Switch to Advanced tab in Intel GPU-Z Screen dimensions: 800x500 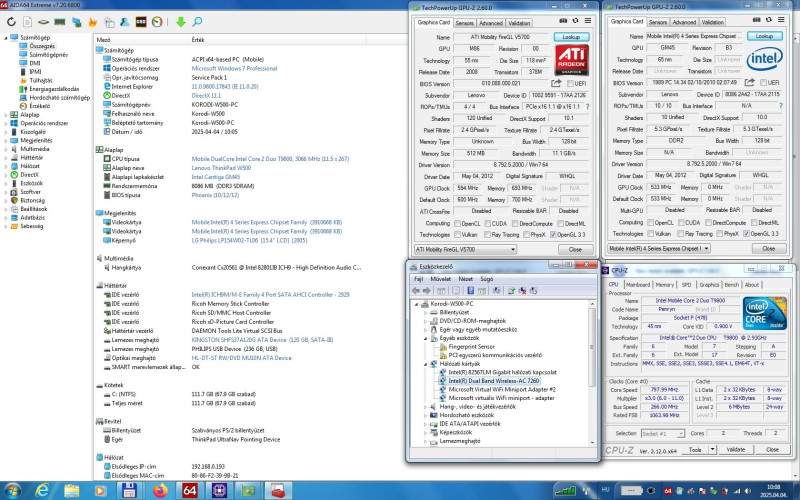(684, 22)
